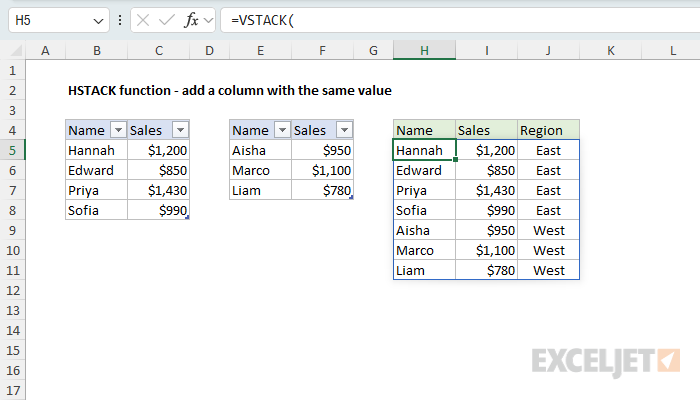This screenshot has width=700, height=400.
Task: Click the 'Name' header cell in column H
Action: (x=424, y=130)
